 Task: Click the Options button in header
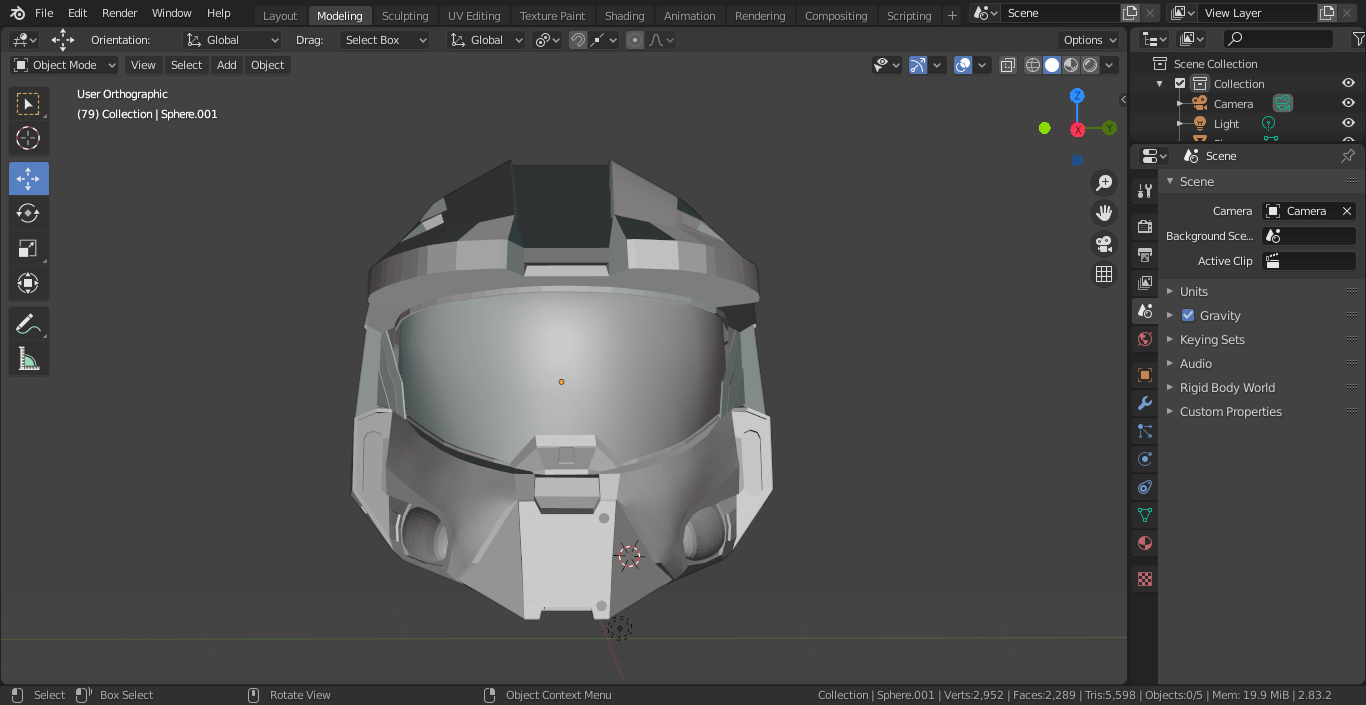tap(1088, 40)
